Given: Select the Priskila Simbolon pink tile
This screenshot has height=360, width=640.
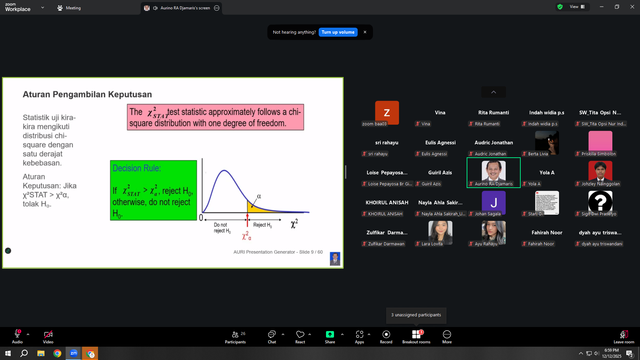Looking at the screenshot, I should 600,142.
